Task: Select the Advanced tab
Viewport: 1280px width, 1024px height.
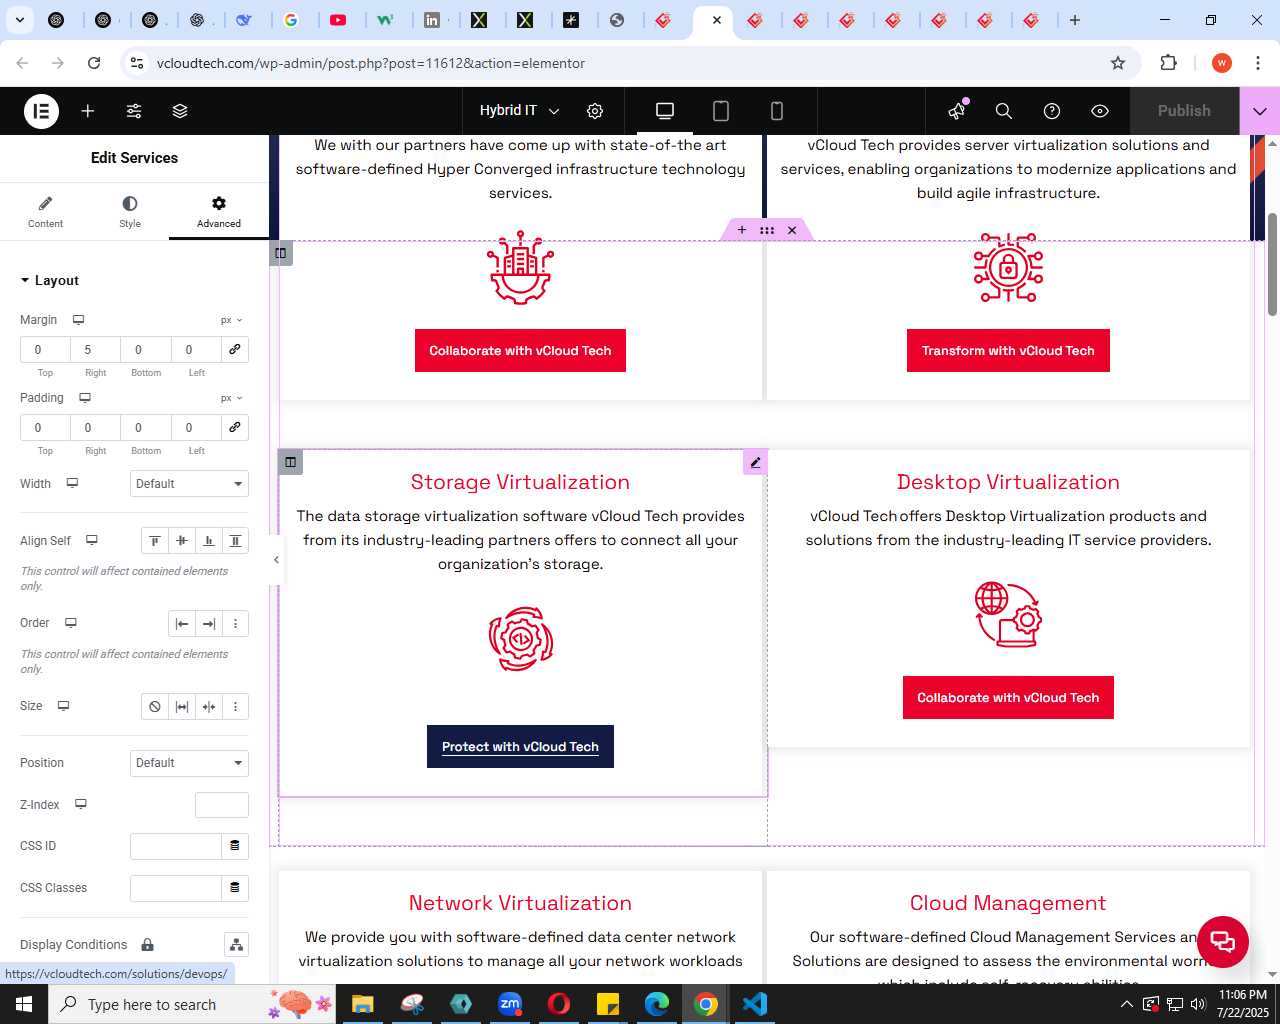Action: 219,212
